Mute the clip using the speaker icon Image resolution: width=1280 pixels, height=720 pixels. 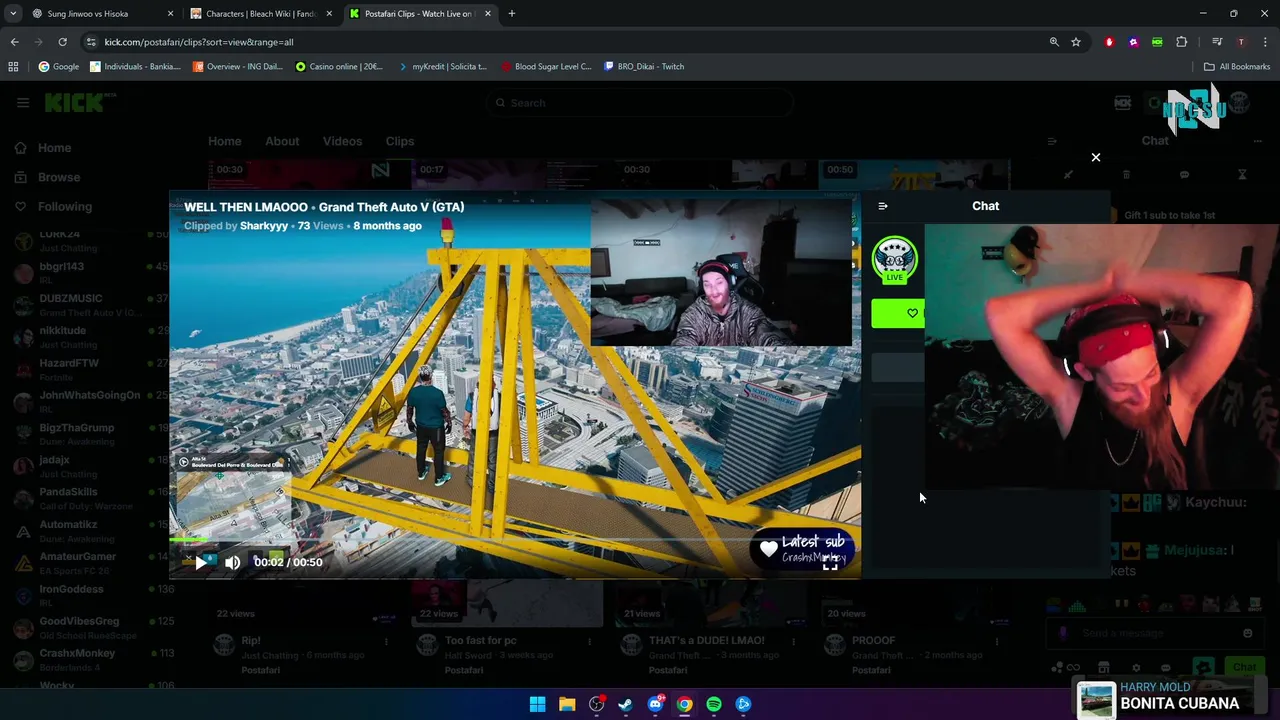pyautogui.click(x=233, y=563)
